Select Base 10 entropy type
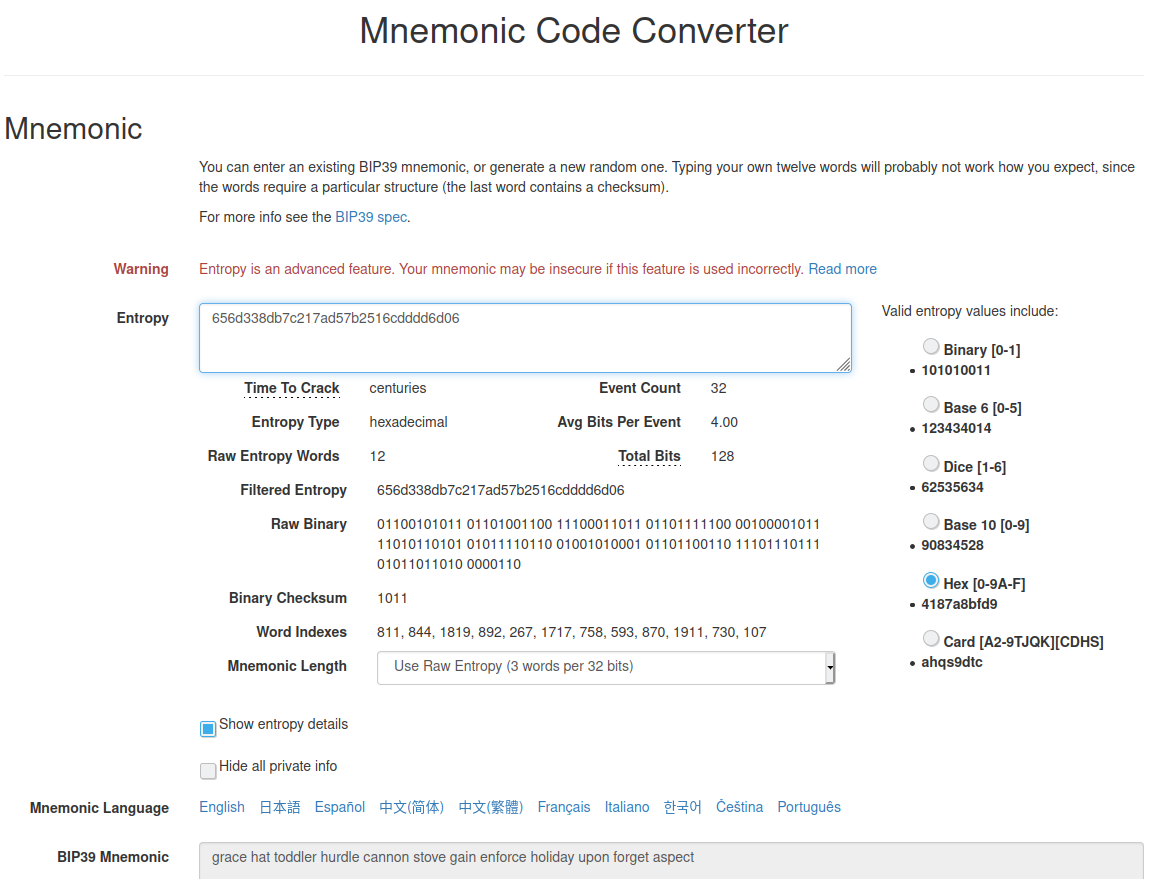The image size is (1154, 879). (x=931, y=521)
